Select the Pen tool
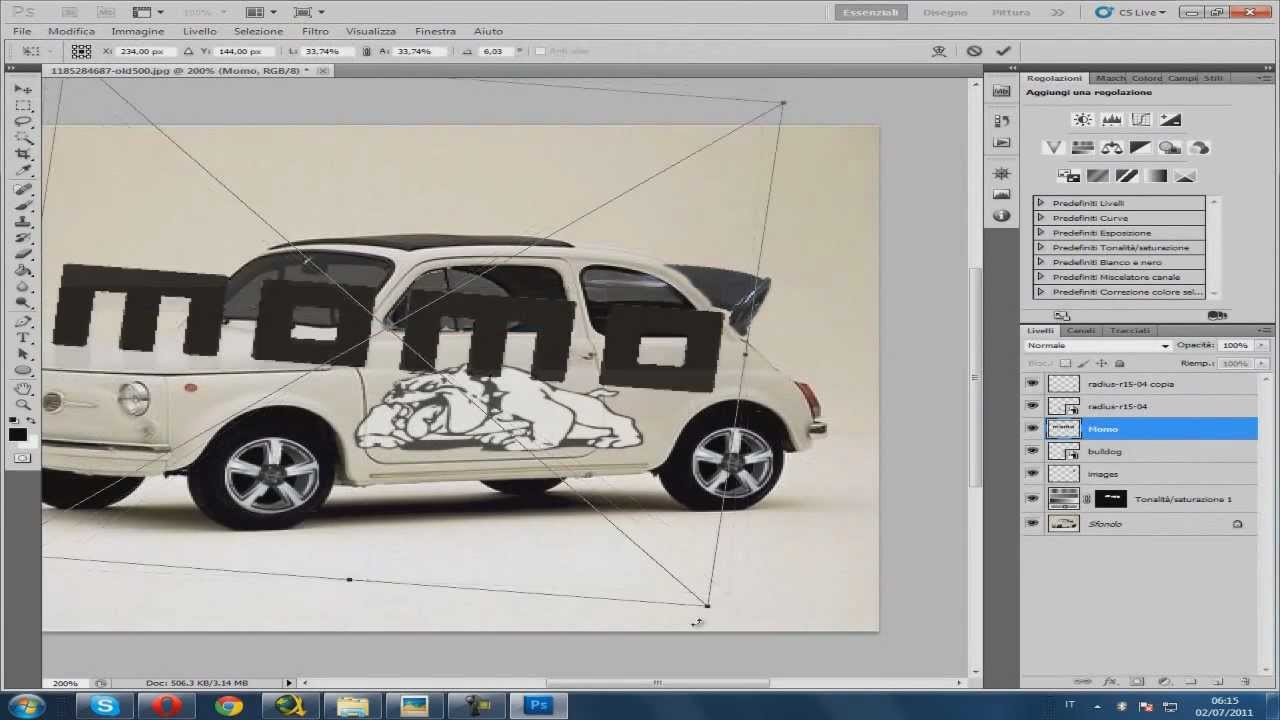The height and width of the screenshot is (720, 1280). 22,322
